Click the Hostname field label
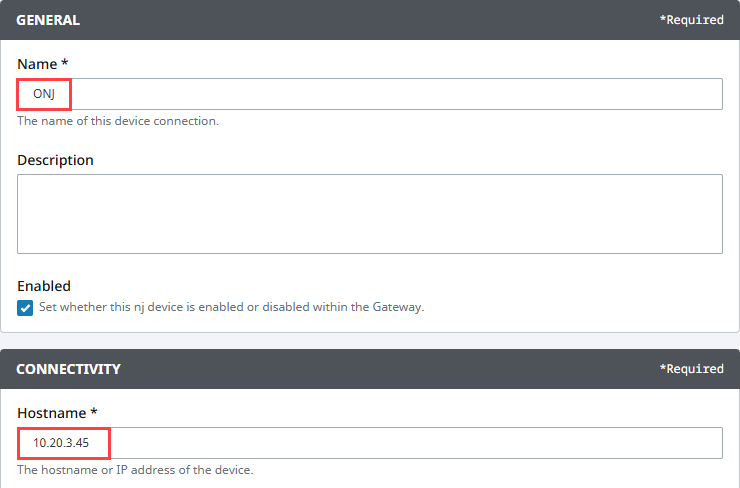Screen dimensions: 740x488 point(52,413)
